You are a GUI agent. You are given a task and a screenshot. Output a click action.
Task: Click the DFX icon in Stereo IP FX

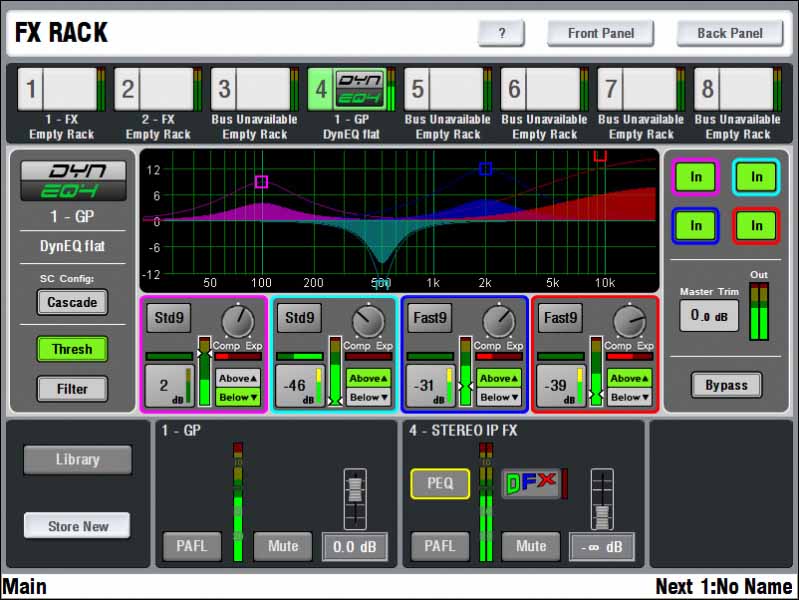[531, 483]
